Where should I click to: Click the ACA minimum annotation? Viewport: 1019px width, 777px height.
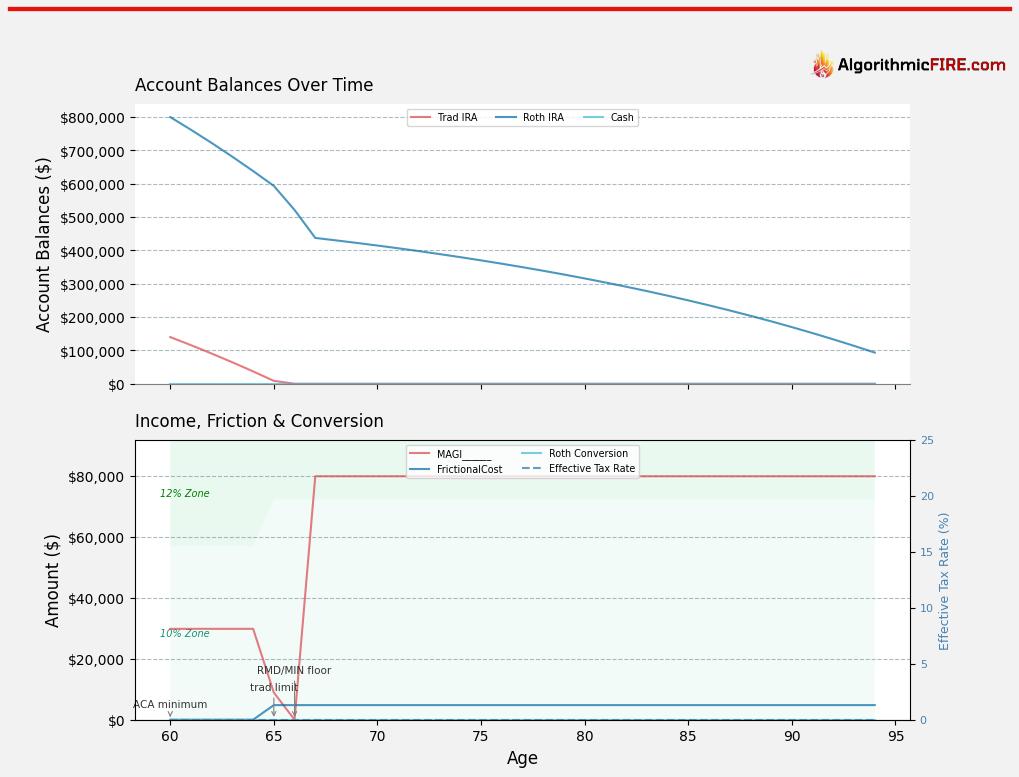coord(170,705)
